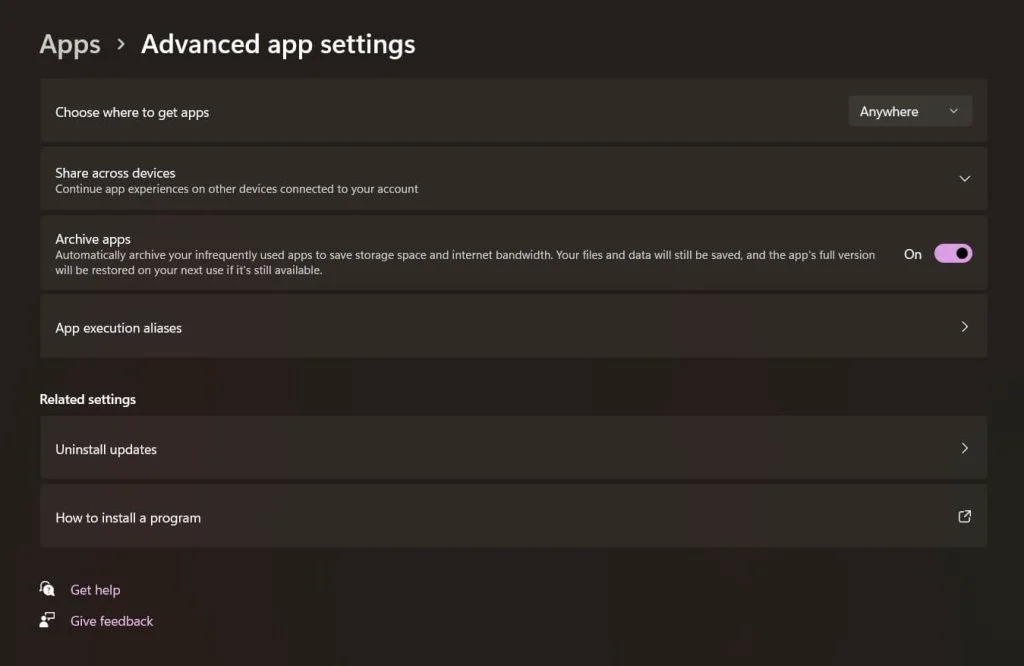Select the Advanced app settings breadcrumb title
The image size is (1024, 666).
pos(278,44)
